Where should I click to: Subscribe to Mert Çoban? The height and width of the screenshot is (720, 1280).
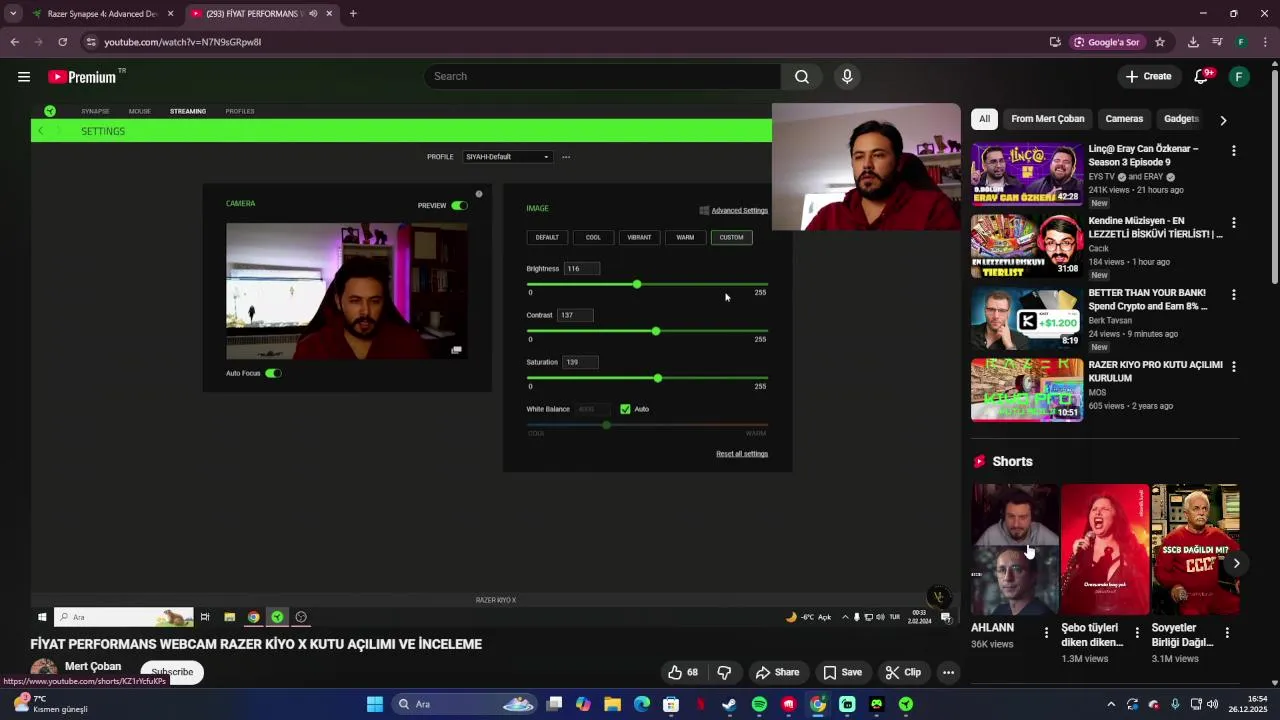(172, 672)
